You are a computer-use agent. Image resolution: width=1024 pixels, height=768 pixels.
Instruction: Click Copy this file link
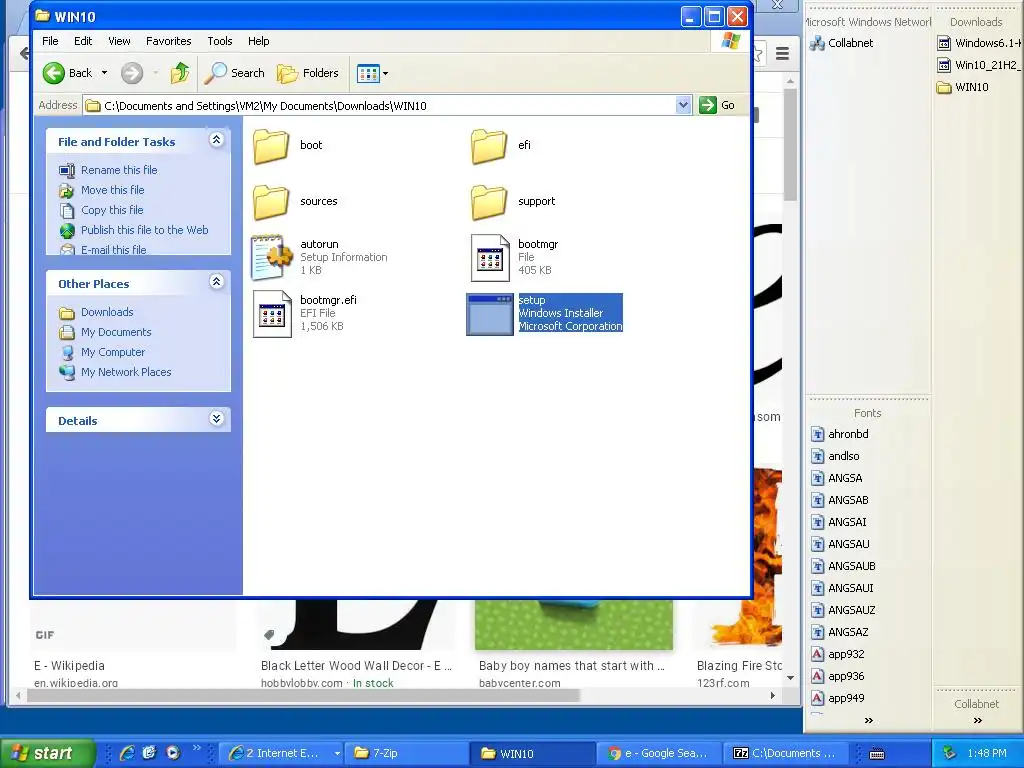[112, 210]
